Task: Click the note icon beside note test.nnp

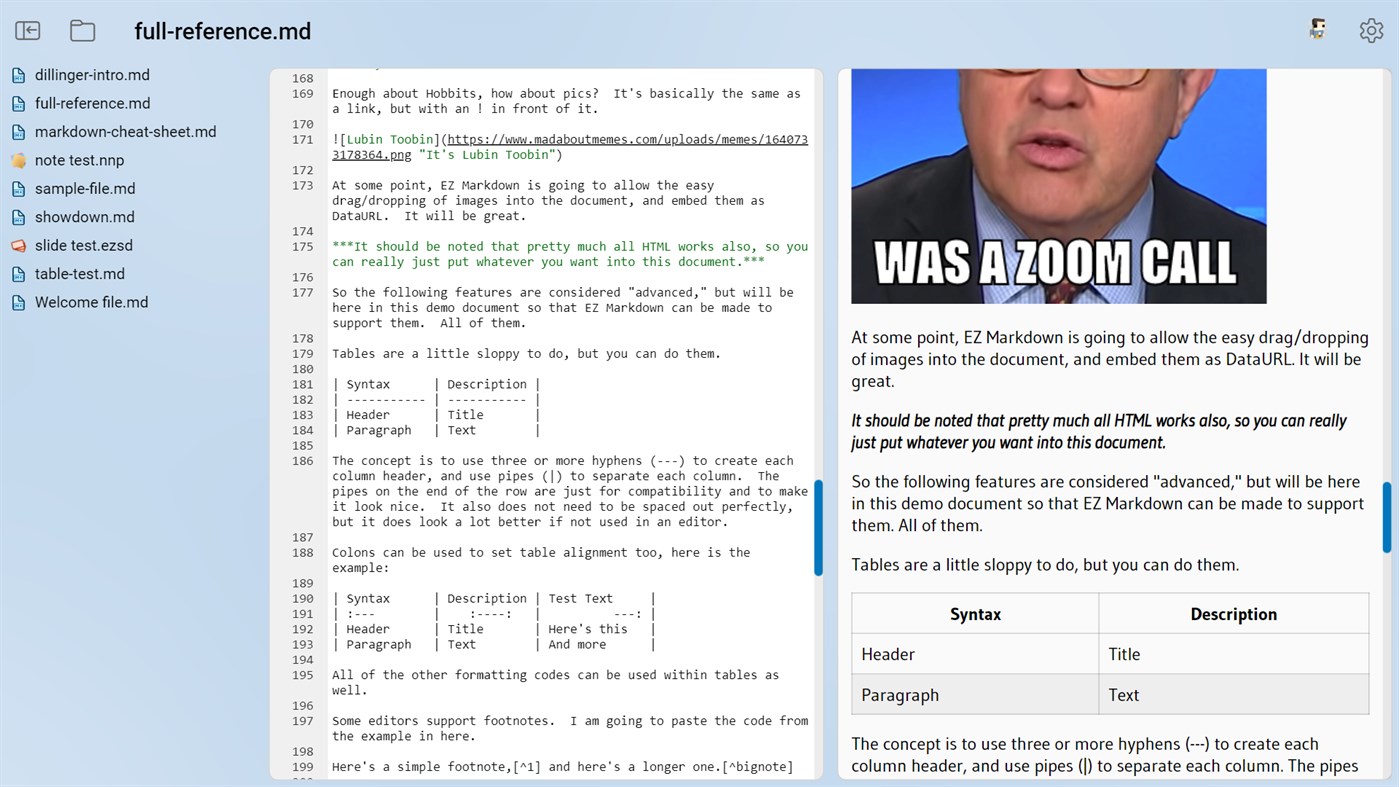Action: click(18, 159)
